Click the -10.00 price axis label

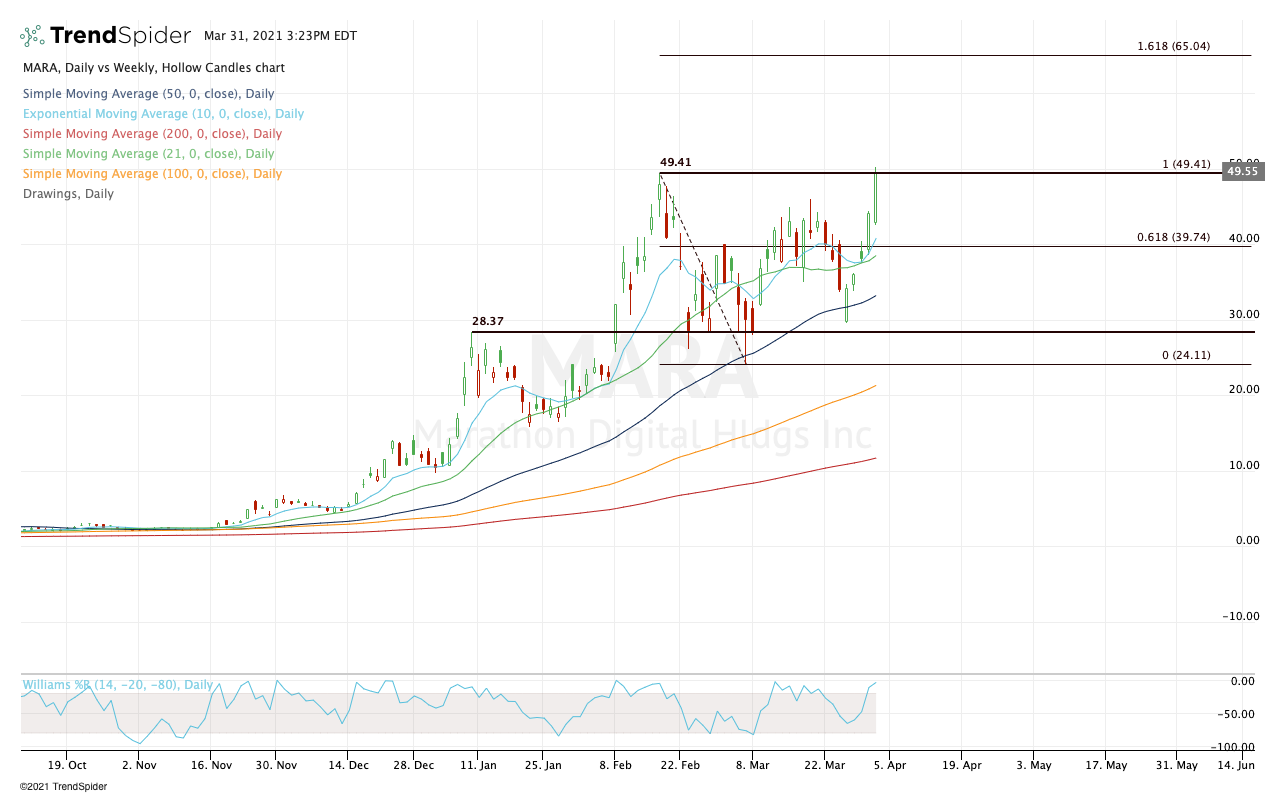(x=1241, y=617)
